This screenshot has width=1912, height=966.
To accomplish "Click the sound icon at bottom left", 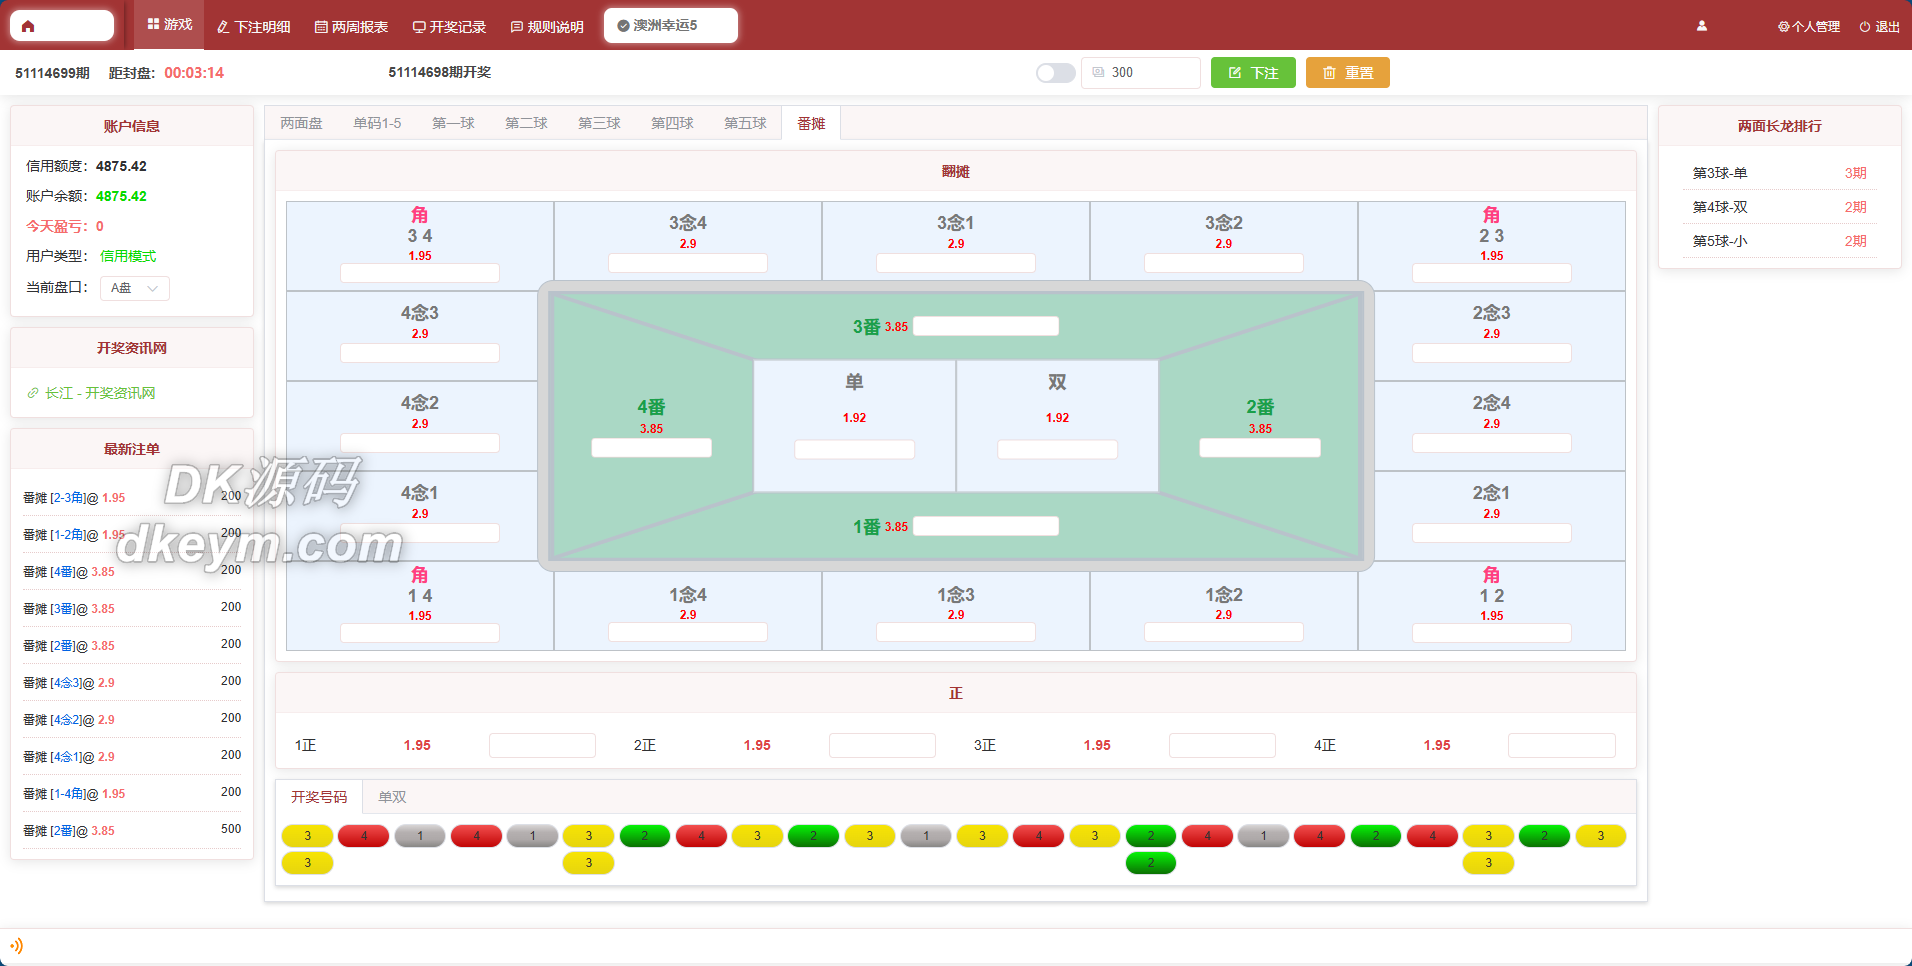I will coord(16,946).
